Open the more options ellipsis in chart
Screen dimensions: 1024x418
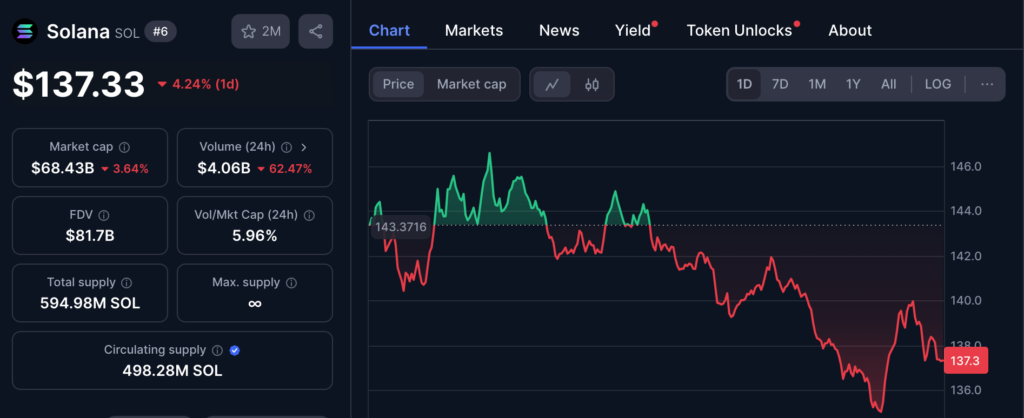[987, 84]
